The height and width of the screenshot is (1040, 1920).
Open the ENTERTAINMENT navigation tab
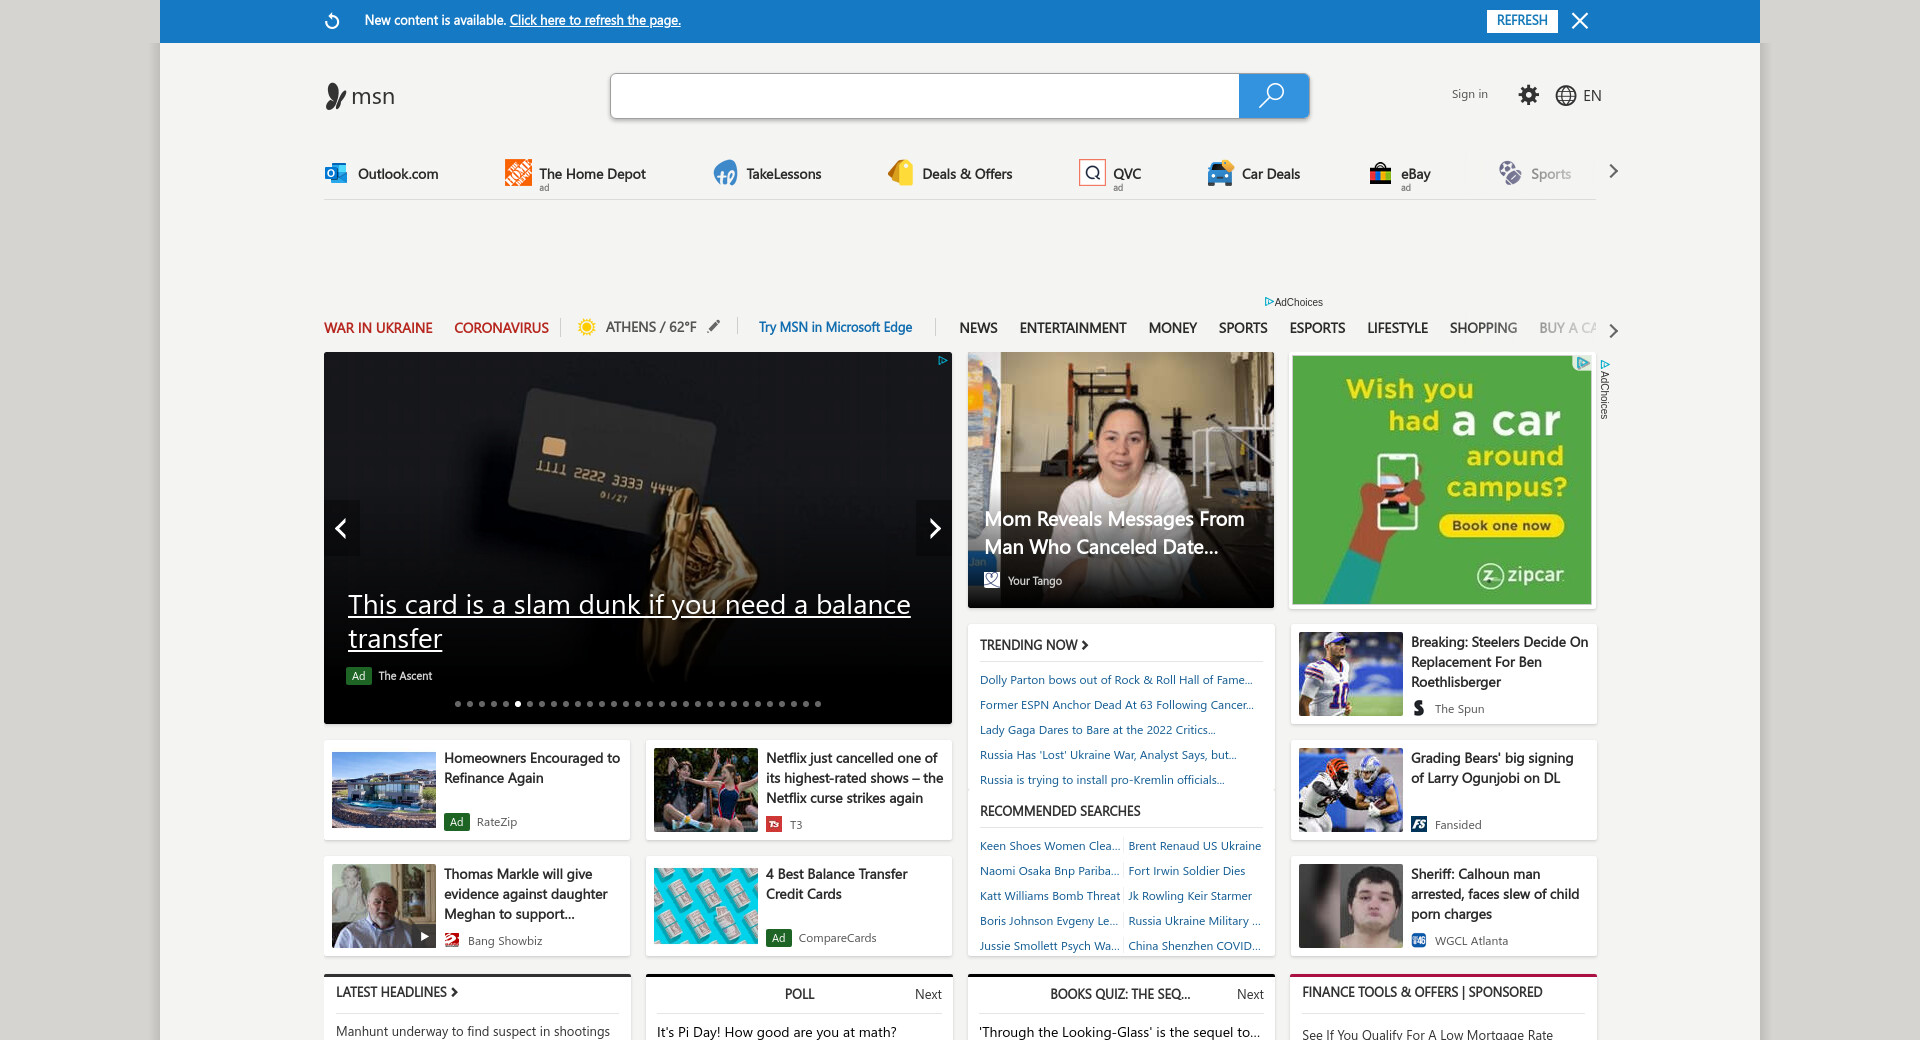tap(1072, 328)
